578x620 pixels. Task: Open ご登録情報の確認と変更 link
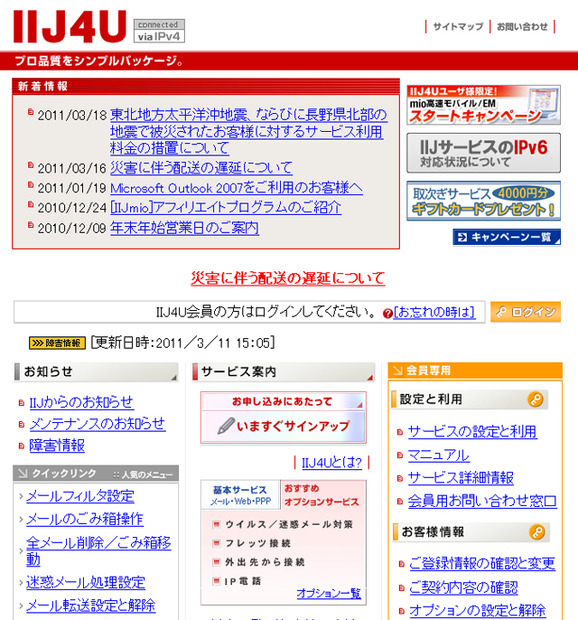tap(482, 563)
